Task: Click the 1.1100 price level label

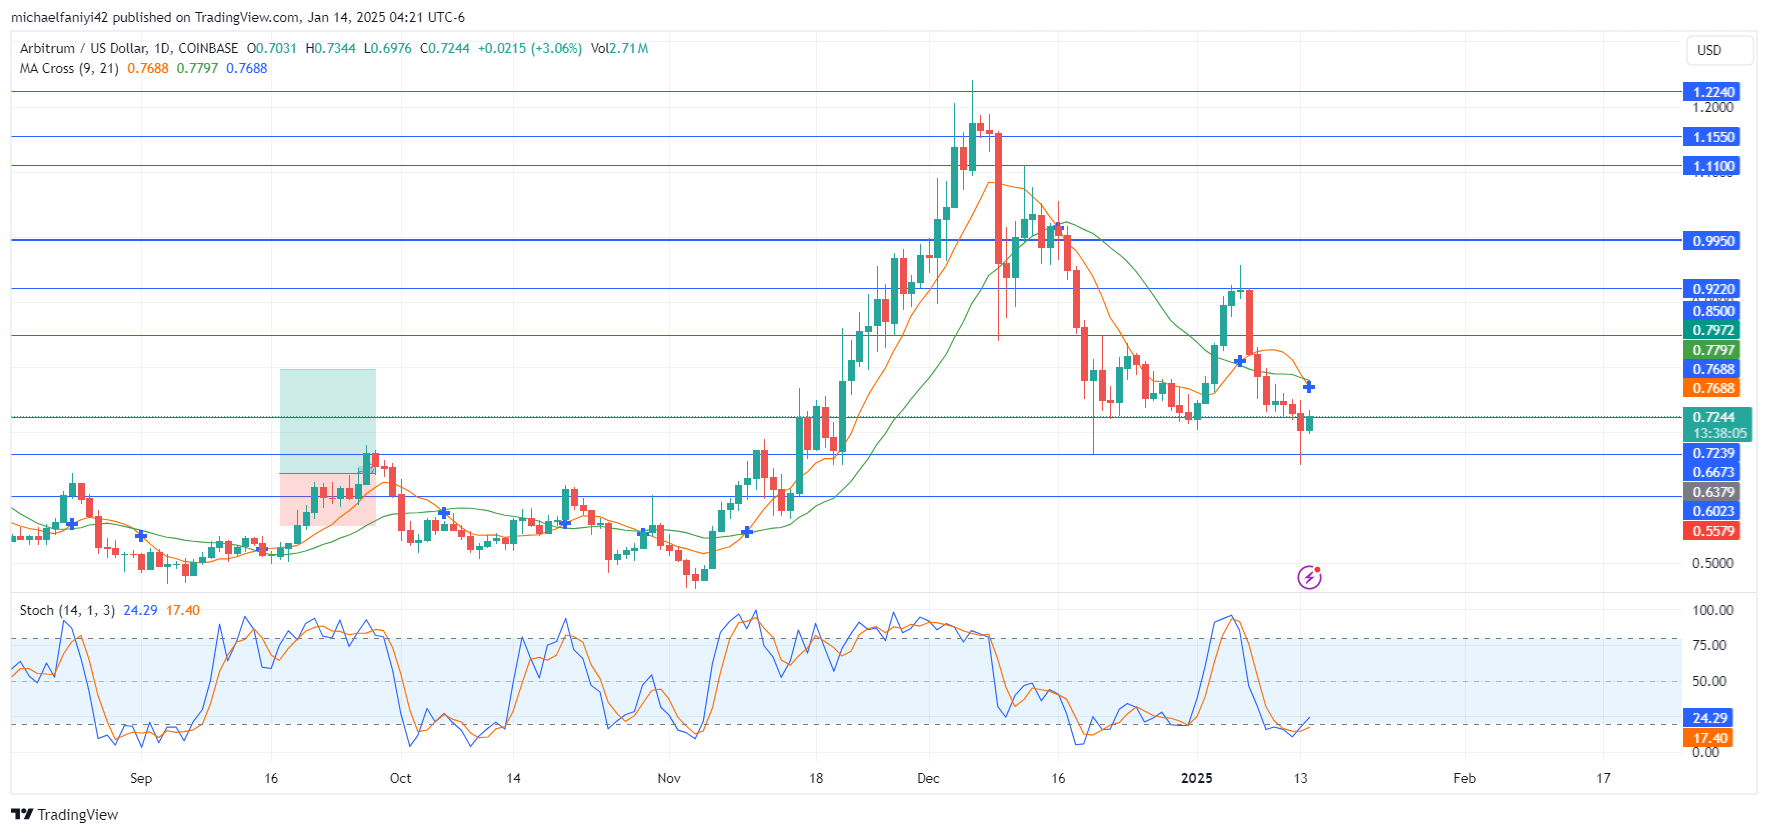Action: click(x=1712, y=166)
